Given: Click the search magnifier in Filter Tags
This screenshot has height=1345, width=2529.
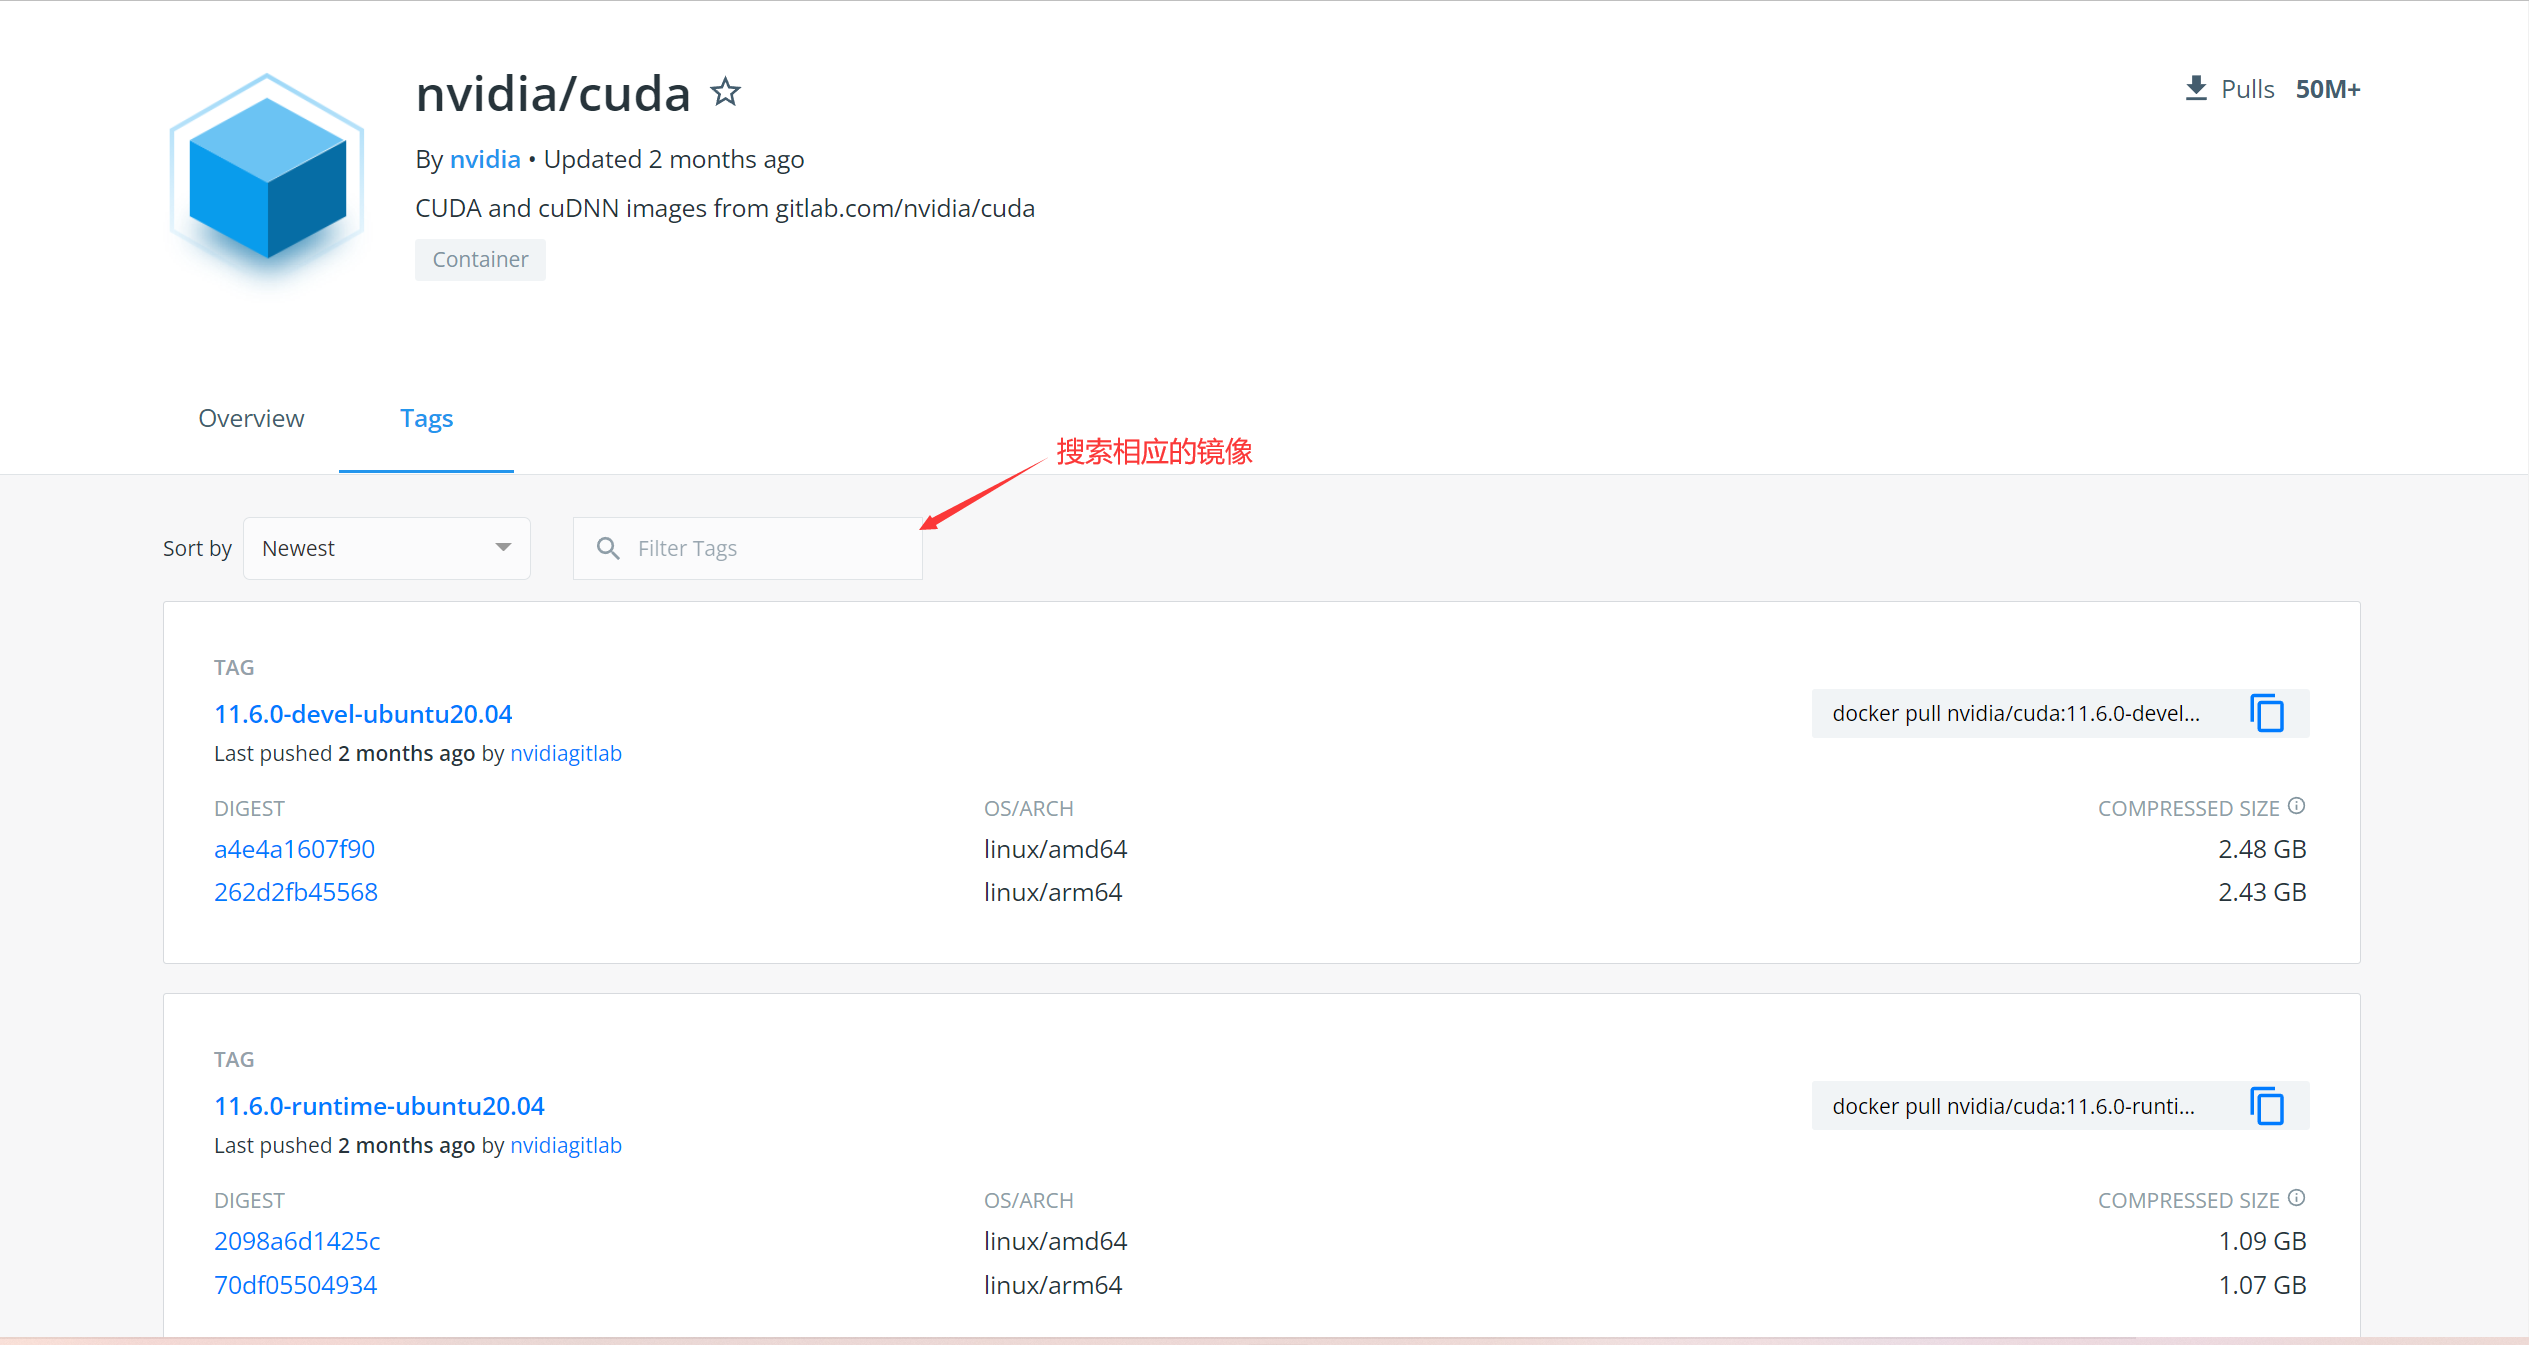Looking at the screenshot, I should pyautogui.click(x=608, y=548).
